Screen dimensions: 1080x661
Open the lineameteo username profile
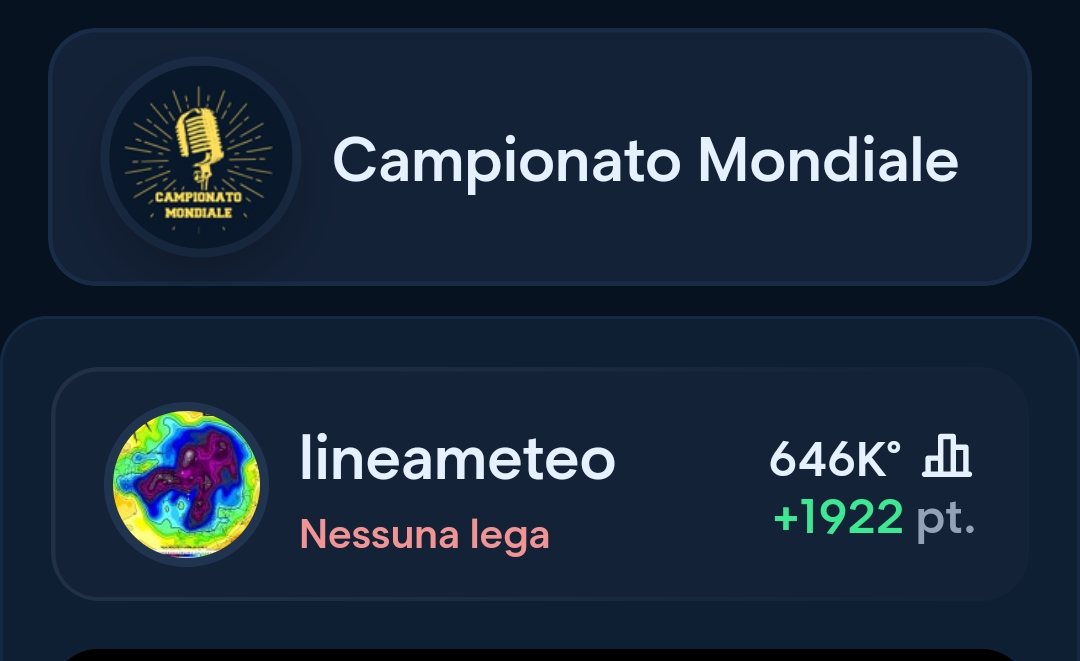click(457, 459)
